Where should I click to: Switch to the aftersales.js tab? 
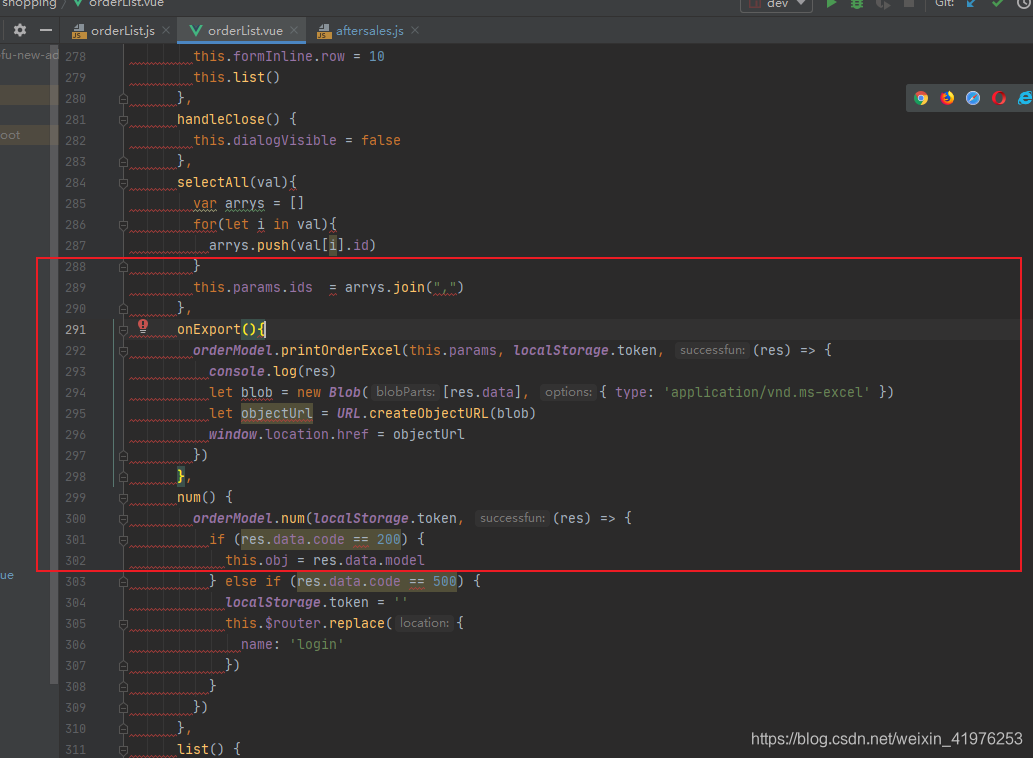tap(370, 31)
